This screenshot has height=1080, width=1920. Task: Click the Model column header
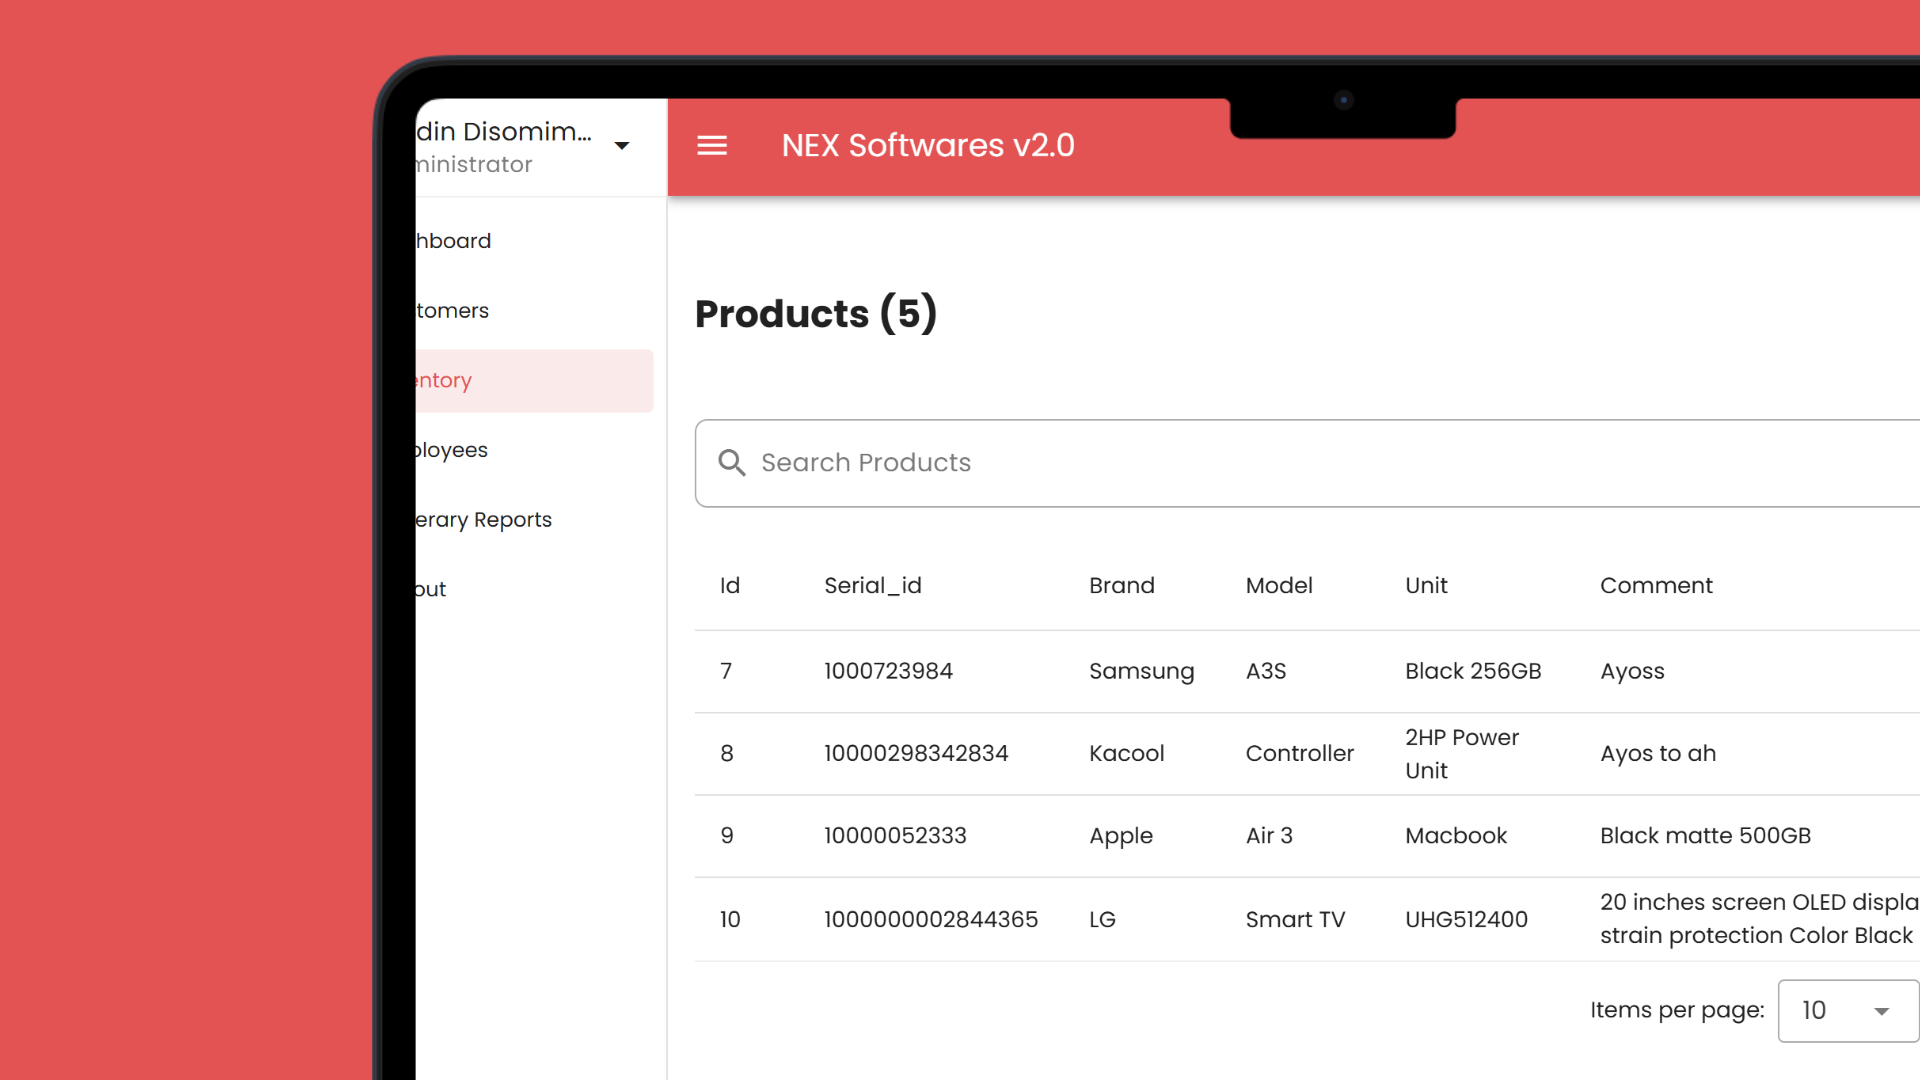[x=1278, y=586]
